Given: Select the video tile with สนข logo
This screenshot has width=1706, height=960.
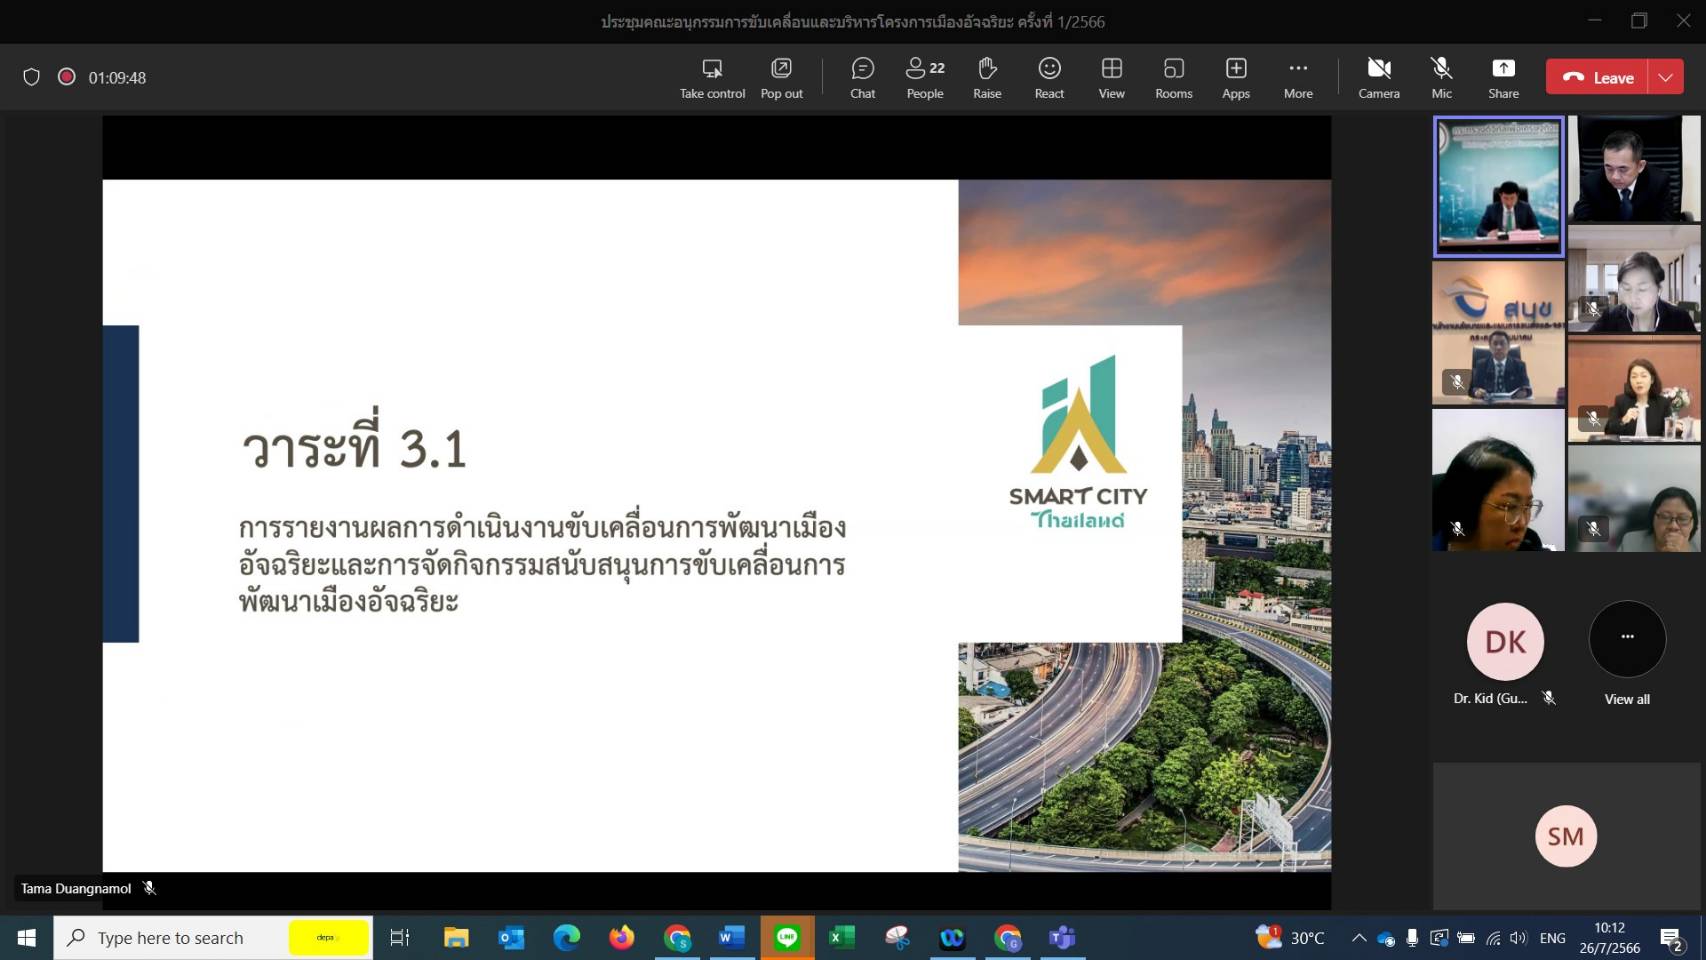Looking at the screenshot, I should [x=1498, y=333].
